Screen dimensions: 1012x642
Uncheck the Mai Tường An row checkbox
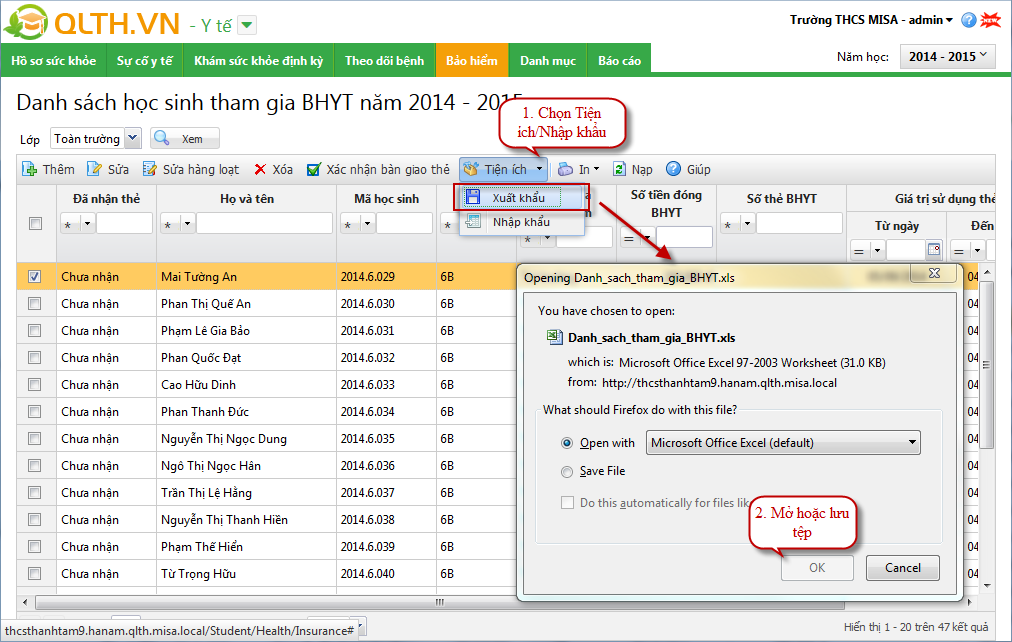tap(35, 277)
